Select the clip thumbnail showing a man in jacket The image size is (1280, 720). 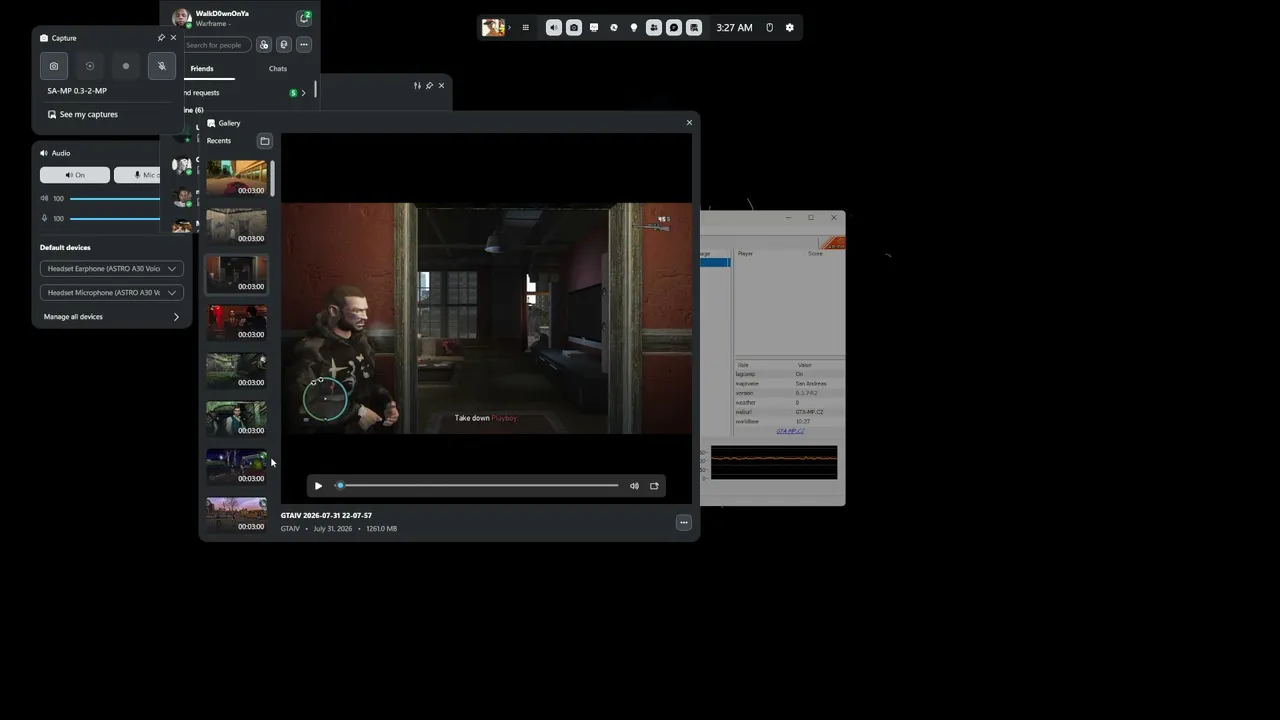[237, 418]
